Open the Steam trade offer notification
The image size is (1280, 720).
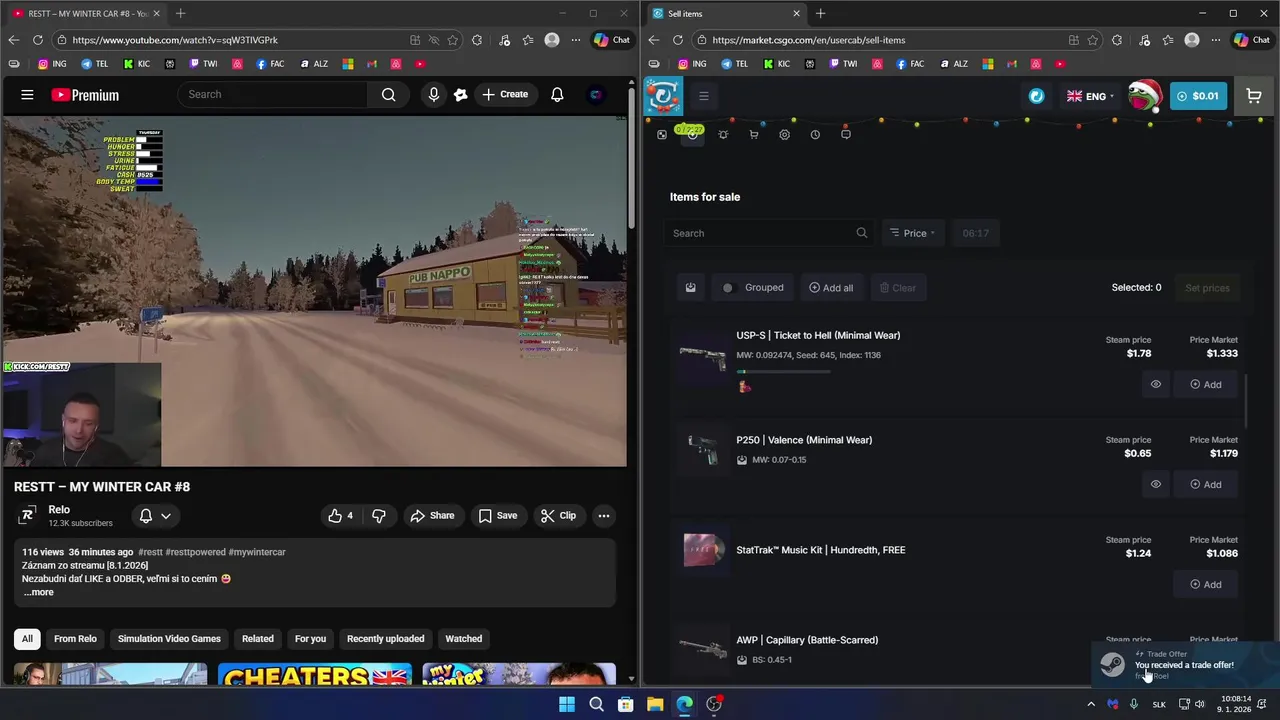click(x=1184, y=665)
